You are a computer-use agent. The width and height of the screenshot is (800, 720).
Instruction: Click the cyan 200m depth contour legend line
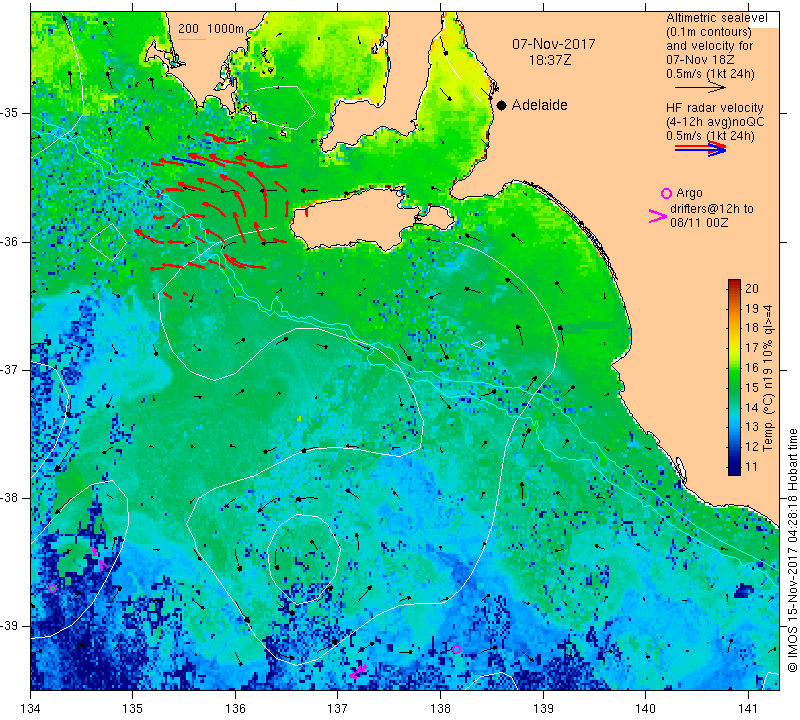[x=192, y=39]
